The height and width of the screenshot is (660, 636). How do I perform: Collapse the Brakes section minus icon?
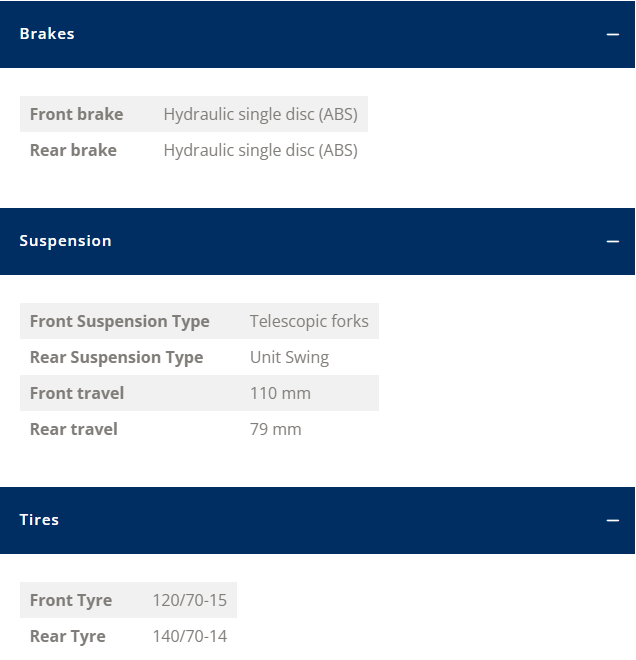point(612,34)
